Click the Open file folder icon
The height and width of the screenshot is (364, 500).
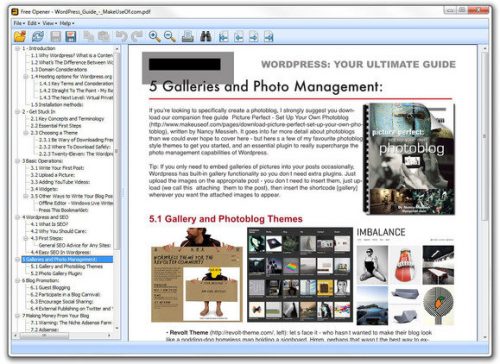pyautogui.click(x=20, y=36)
